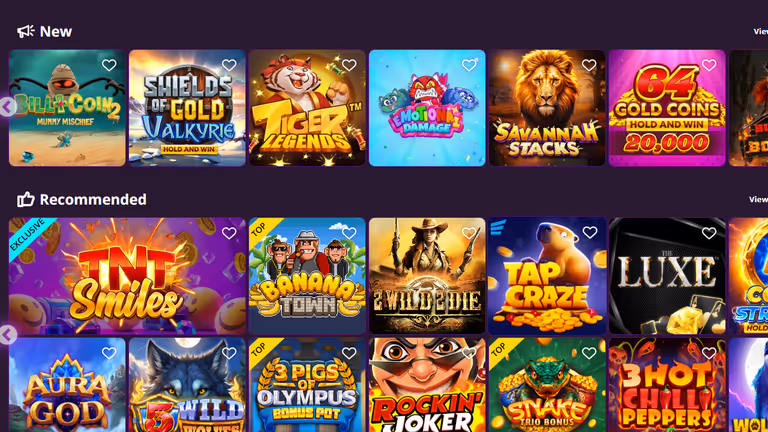This screenshot has width=768, height=432.
Task: Click previous arrow in Recommended carousel
Action: pos(7,335)
